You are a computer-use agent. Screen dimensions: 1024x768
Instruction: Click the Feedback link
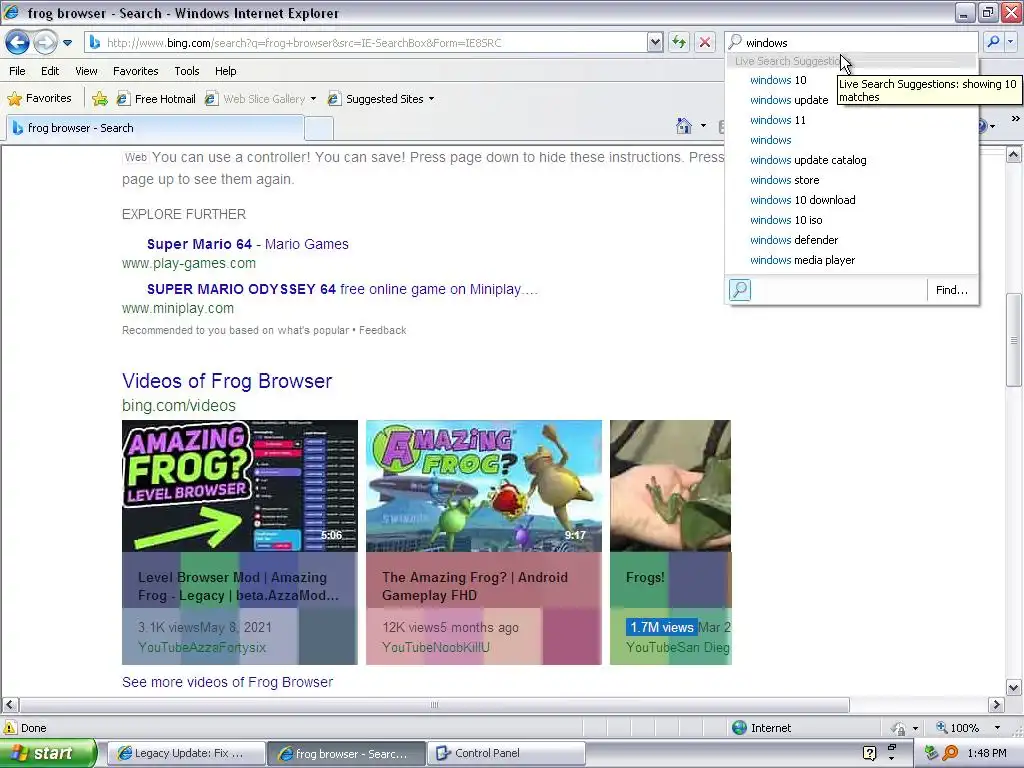coord(383,330)
